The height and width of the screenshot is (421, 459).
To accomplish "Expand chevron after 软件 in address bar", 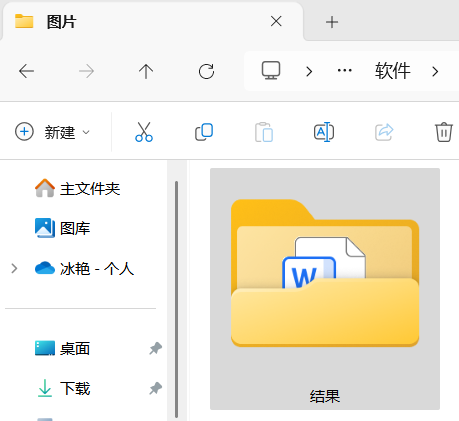I will click(435, 71).
